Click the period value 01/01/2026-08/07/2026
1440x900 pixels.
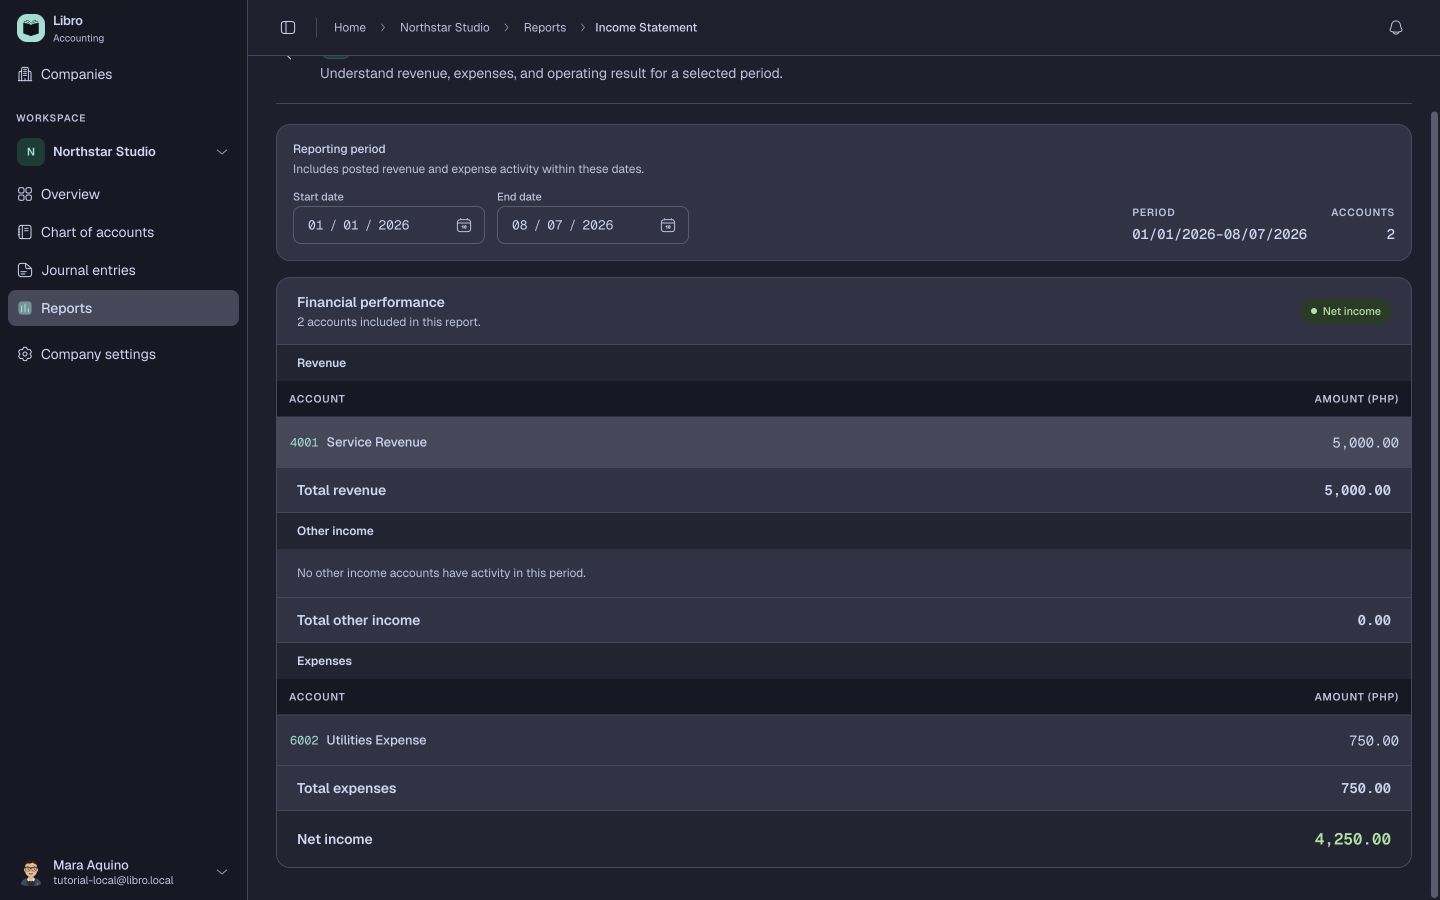coord(1219,234)
